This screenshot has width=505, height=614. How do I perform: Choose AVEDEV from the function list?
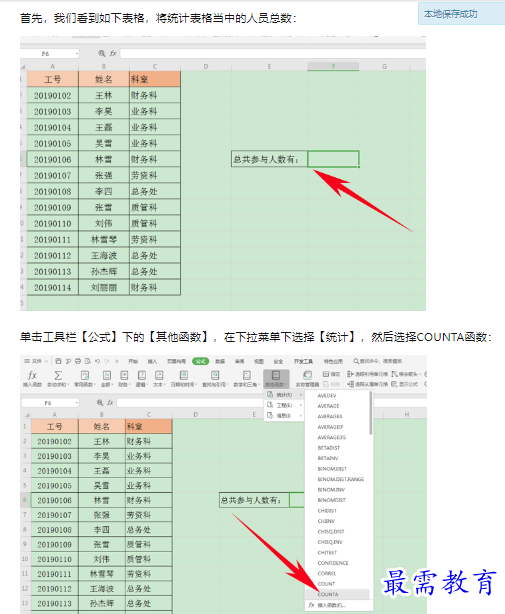click(x=327, y=395)
